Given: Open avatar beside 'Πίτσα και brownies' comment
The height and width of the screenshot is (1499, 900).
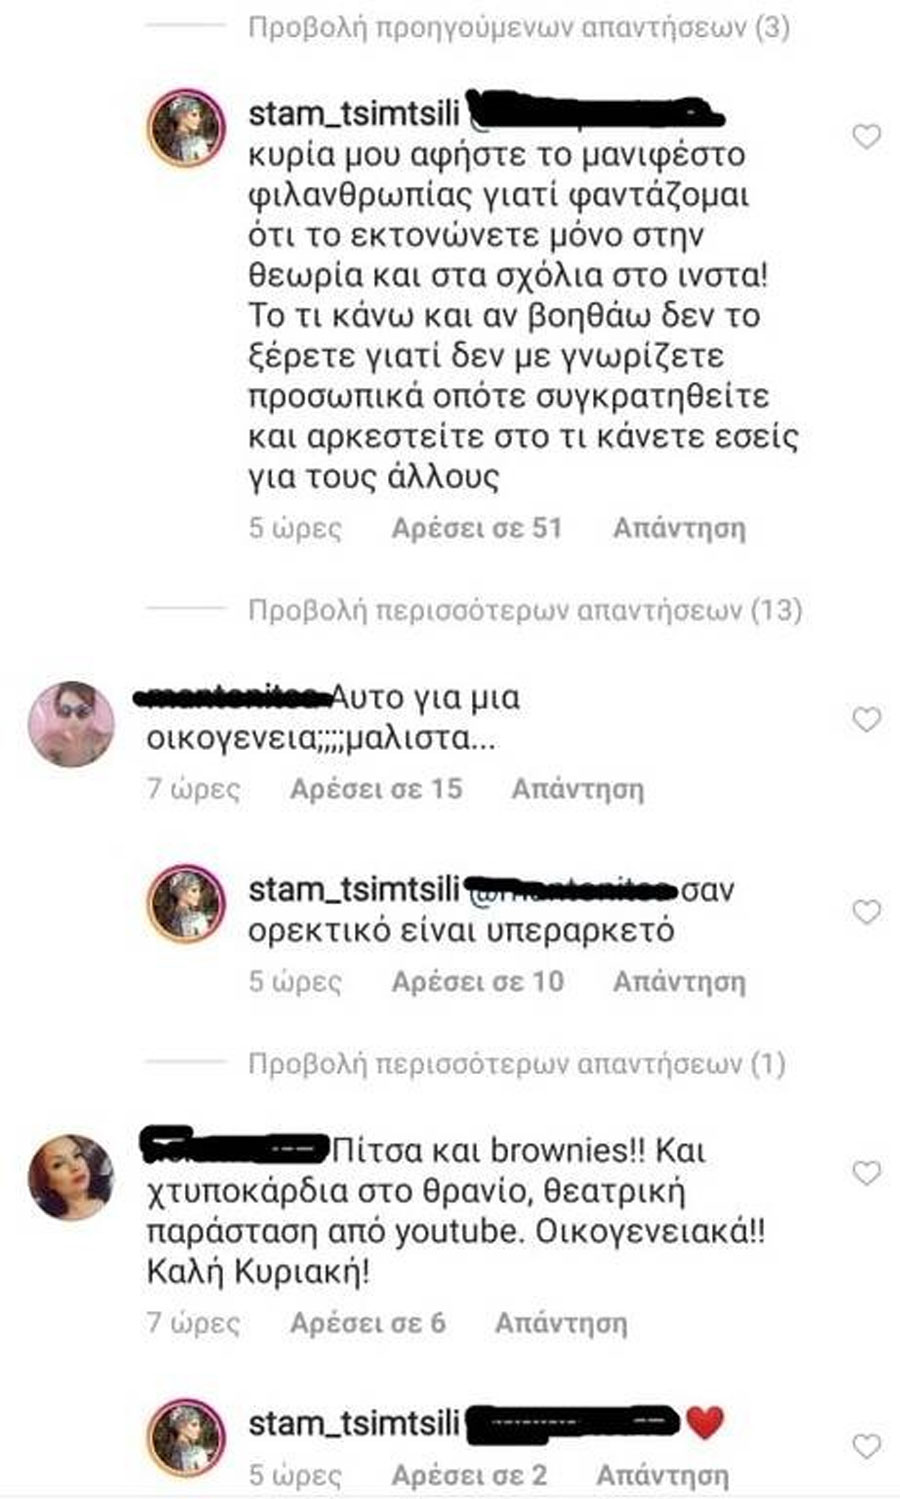Looking at the screenshot, I should [70, 1177].
